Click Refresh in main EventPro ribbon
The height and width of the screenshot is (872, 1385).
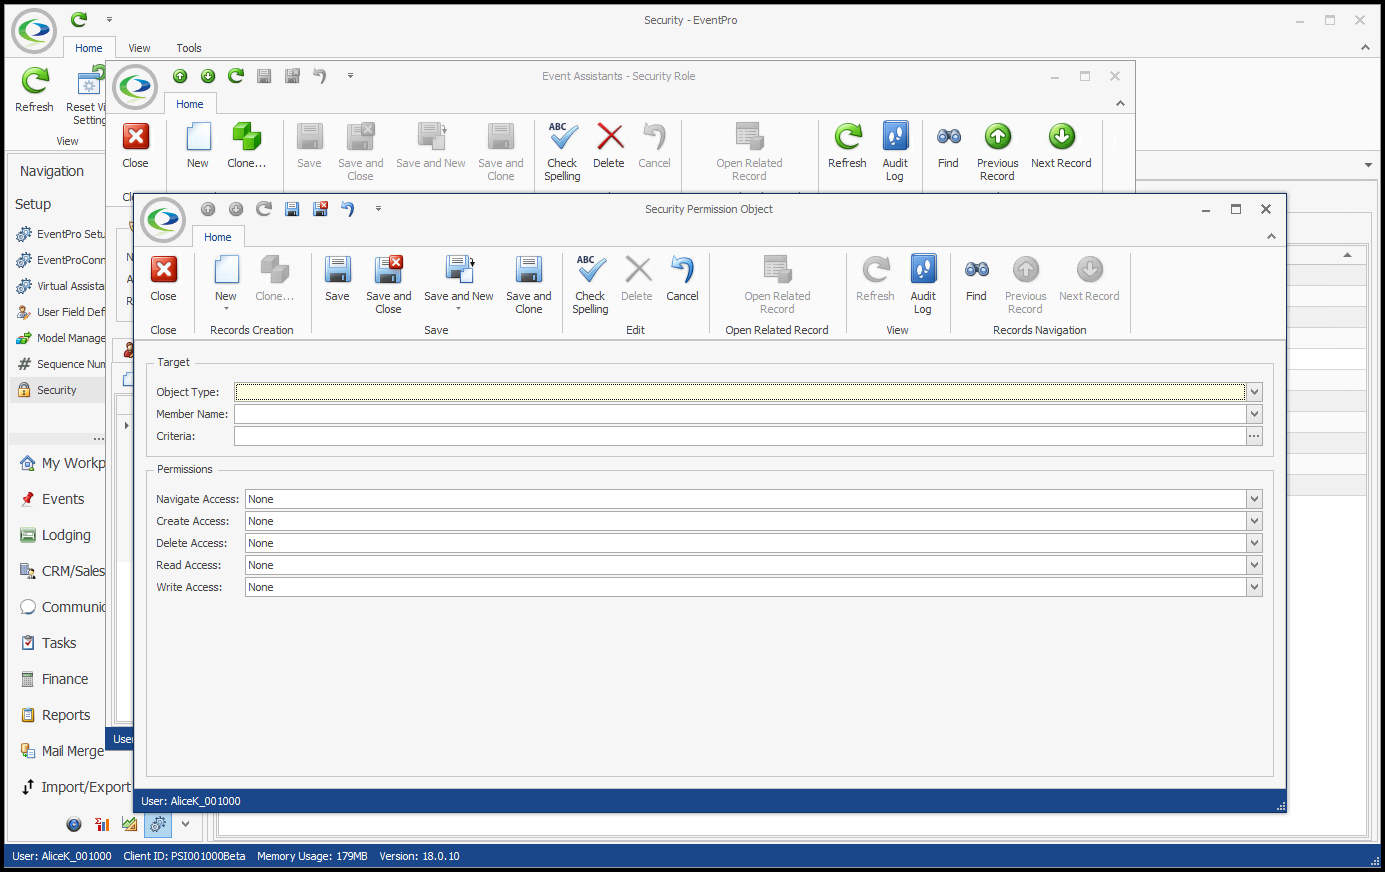coord(35,89)
